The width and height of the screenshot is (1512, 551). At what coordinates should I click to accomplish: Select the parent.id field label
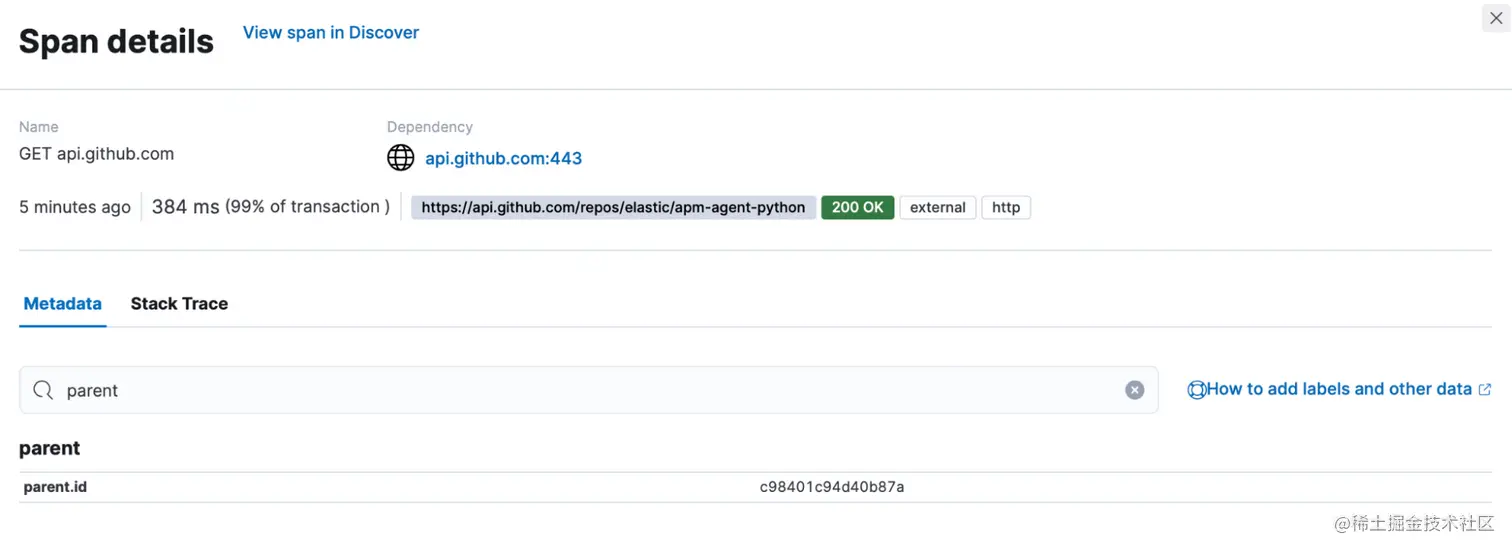[x=55, y=487]
